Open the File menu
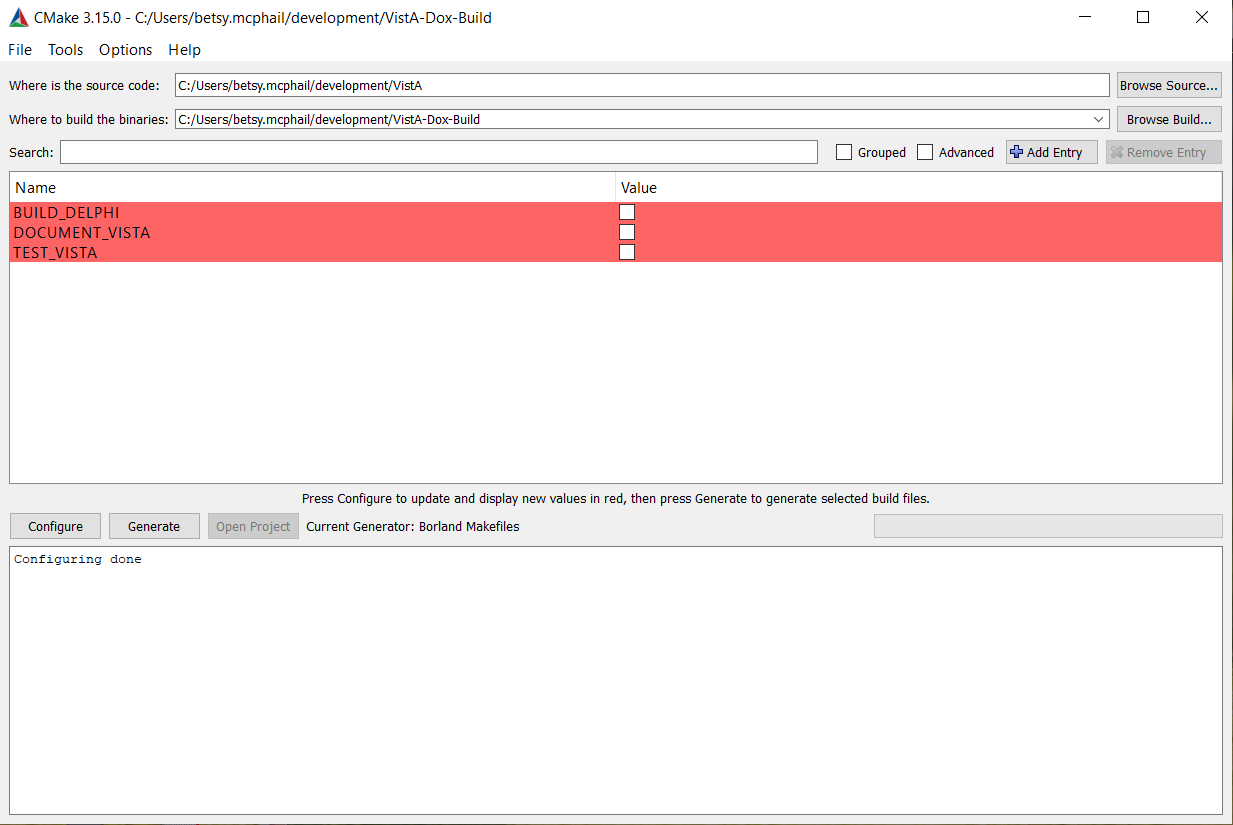This screenshot has width=1233, height=825. coord(20,50)
